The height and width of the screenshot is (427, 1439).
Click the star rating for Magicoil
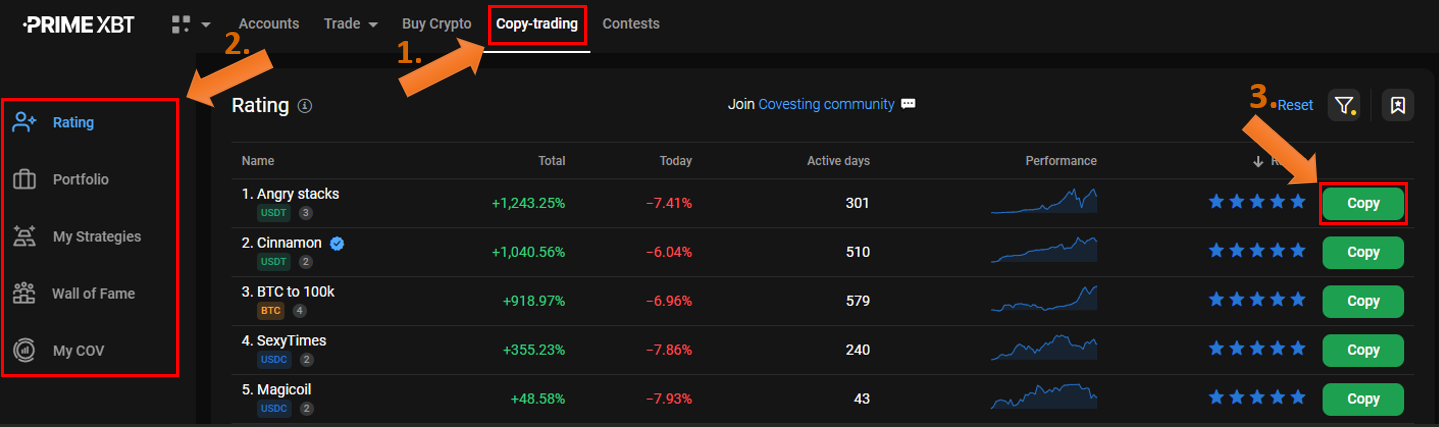[x=1257, y=398]
